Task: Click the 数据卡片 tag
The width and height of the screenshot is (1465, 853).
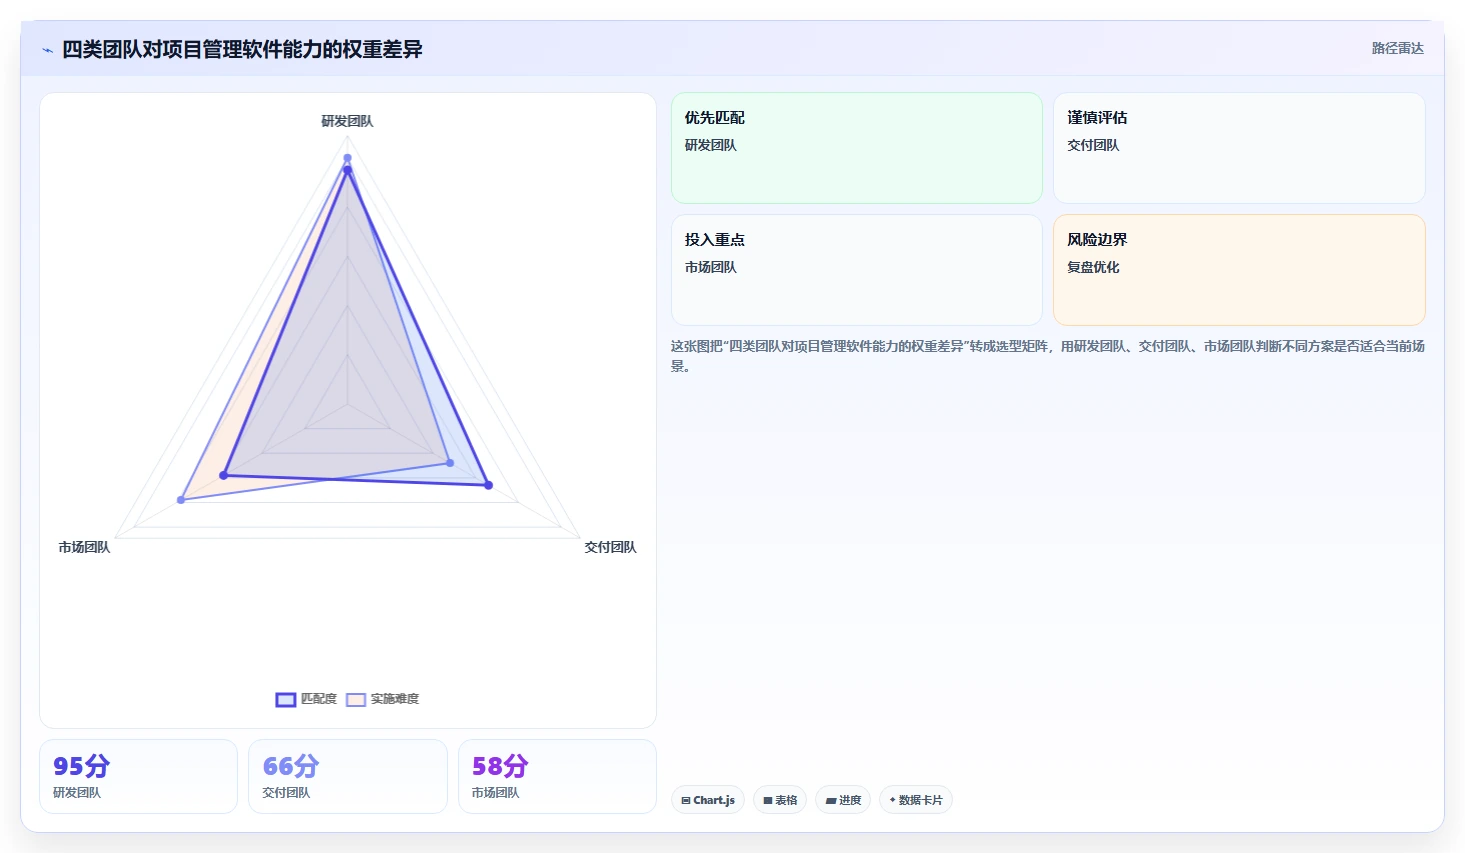Action: point(916,800)
